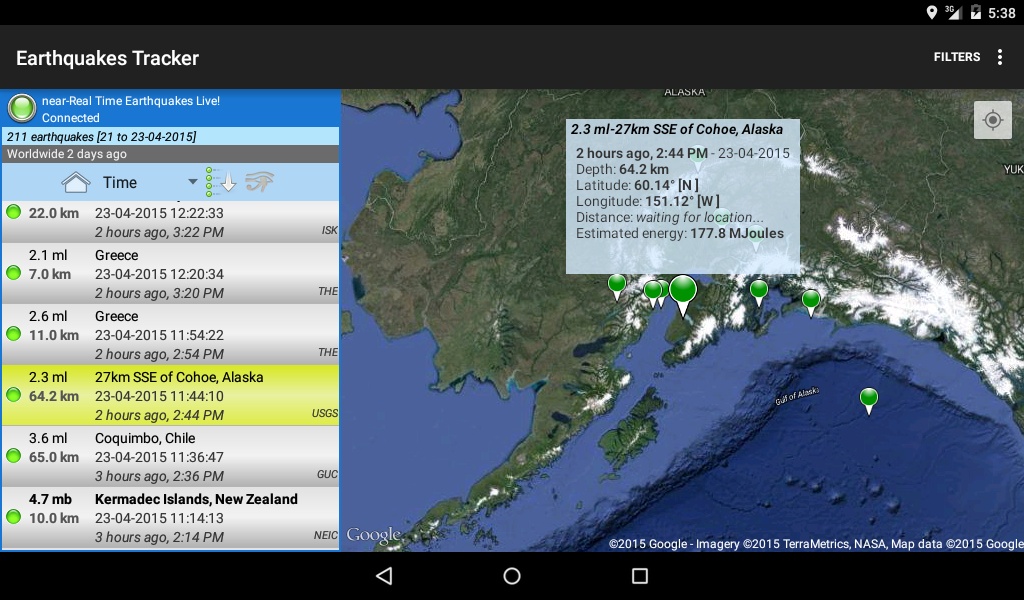Tap the GUC source label on Chile row
The width and height of the screenshot is (1024, 600).
327,474
